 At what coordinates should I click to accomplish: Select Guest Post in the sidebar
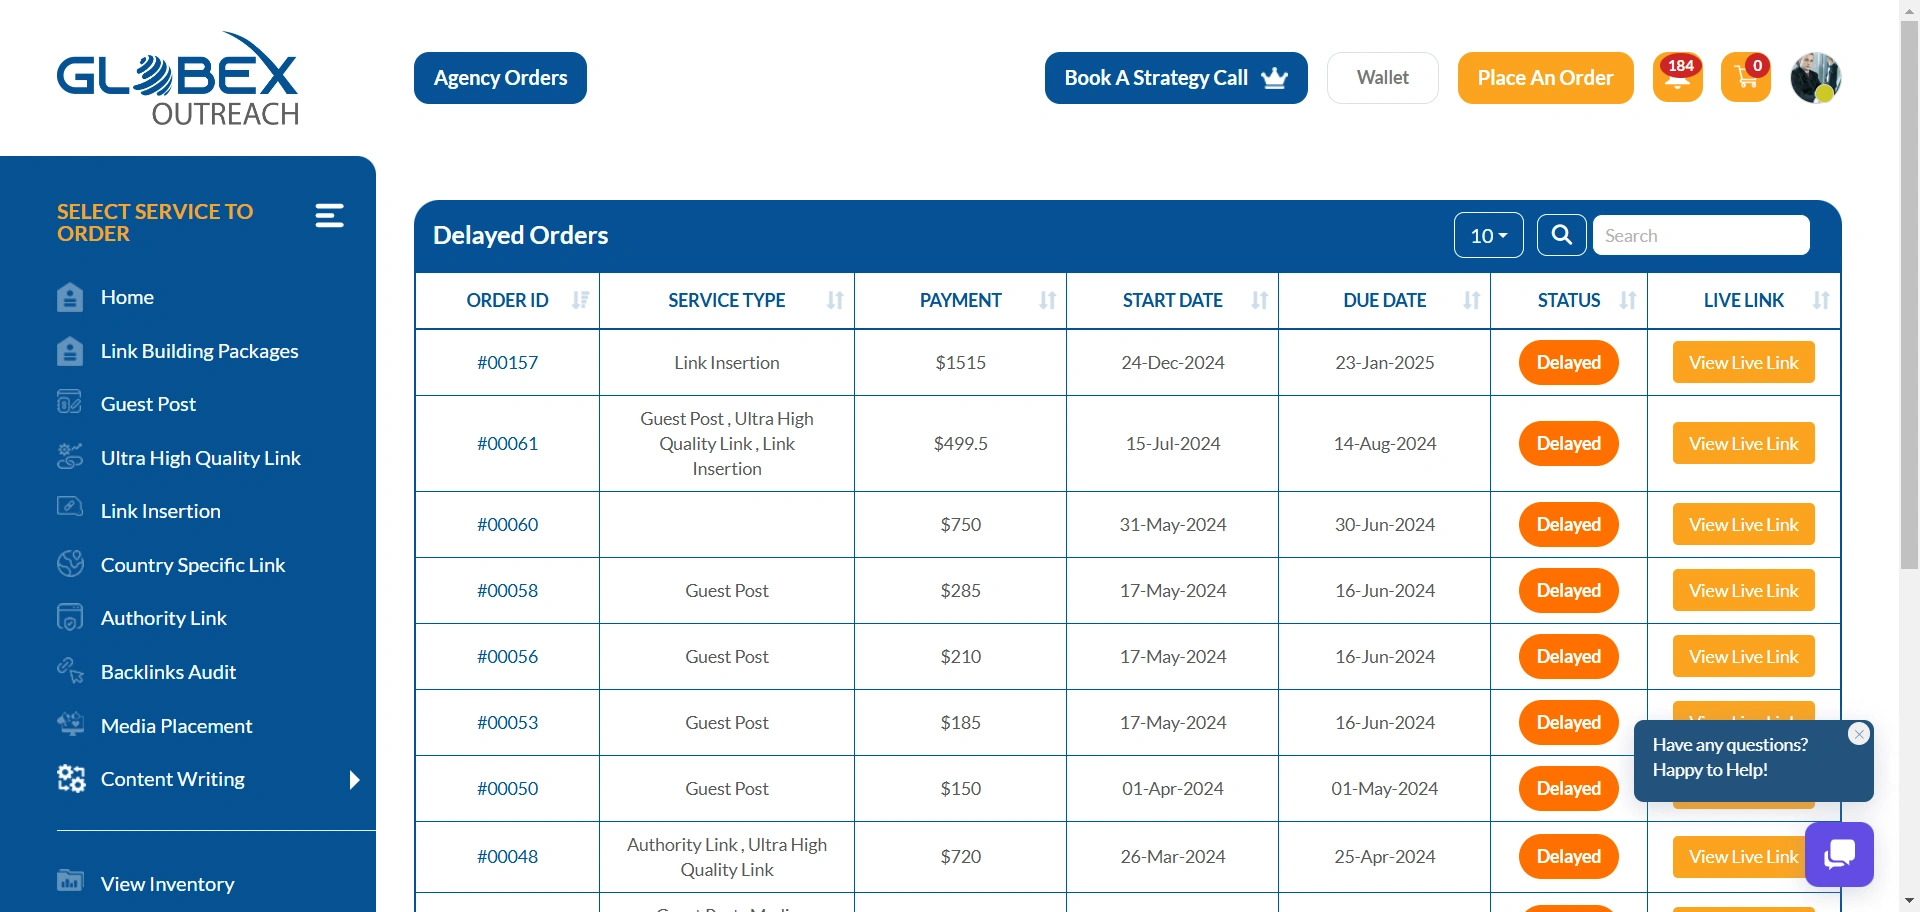tap(148, 404)
